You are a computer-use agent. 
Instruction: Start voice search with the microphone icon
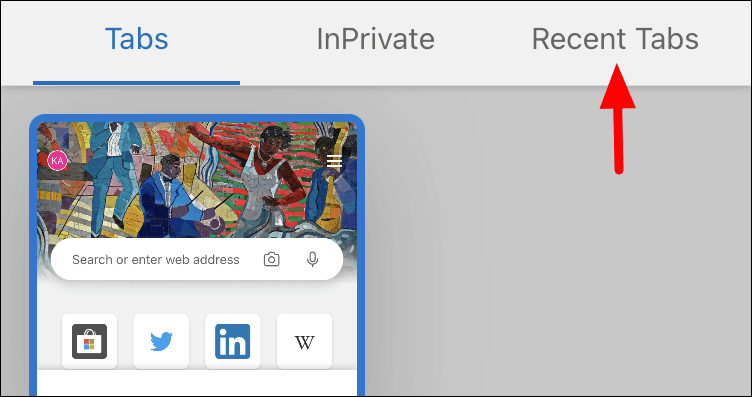tap(313, 259)
